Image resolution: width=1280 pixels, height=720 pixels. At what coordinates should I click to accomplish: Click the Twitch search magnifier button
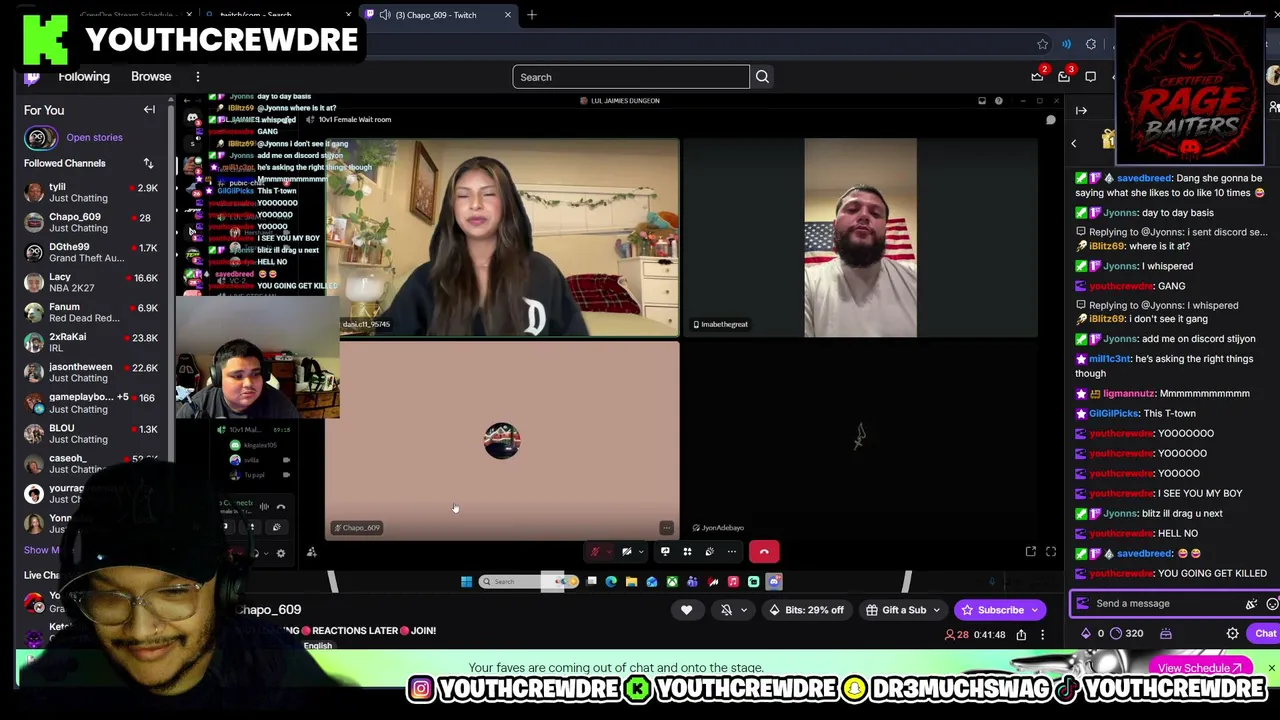pos(762,77)
